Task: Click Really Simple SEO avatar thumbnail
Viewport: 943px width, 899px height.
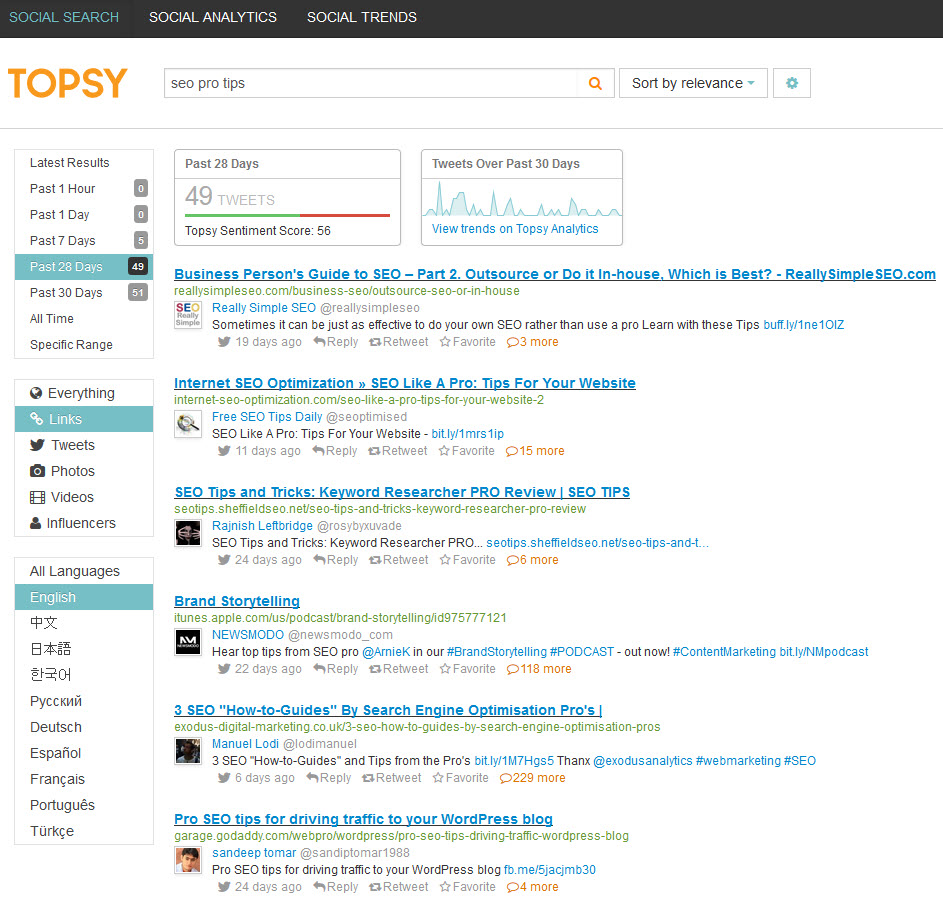Action: (x=188, y=315)
